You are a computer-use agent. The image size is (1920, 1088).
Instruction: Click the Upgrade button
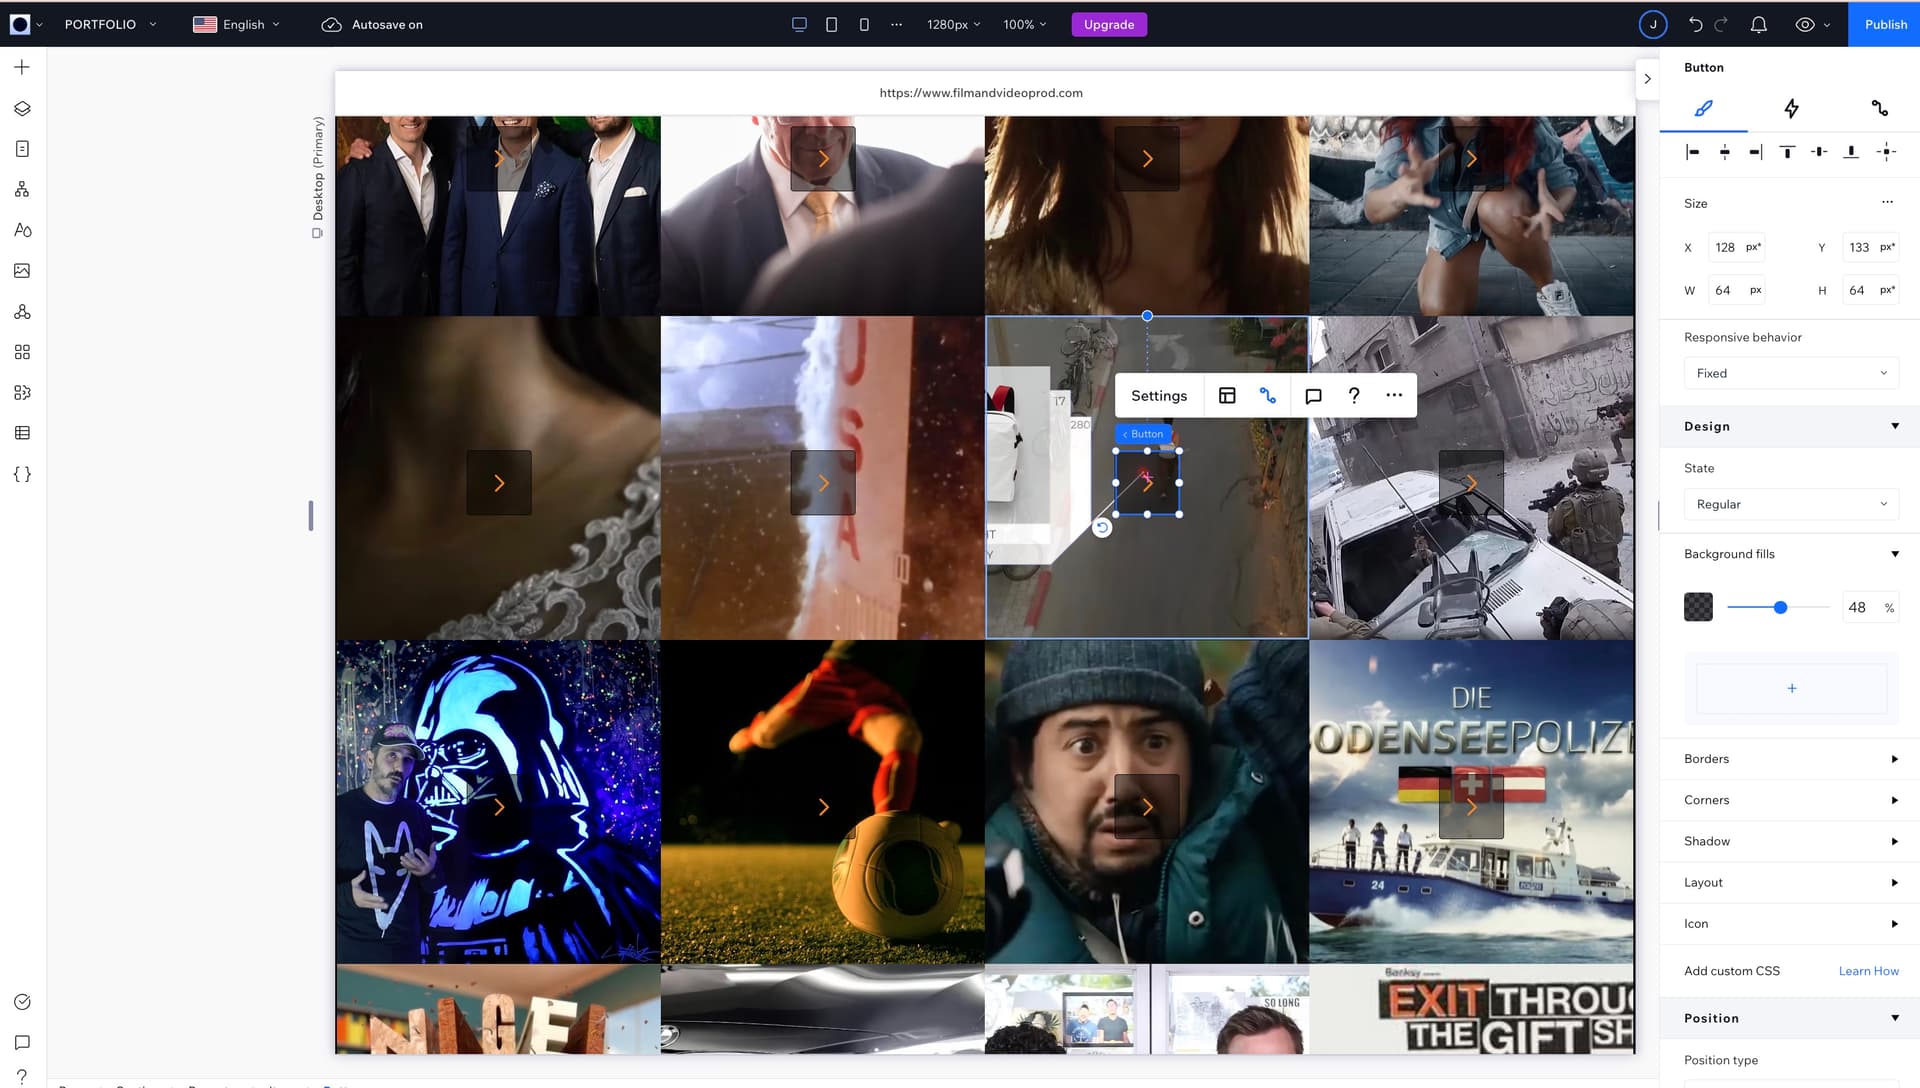(1109, 24)
